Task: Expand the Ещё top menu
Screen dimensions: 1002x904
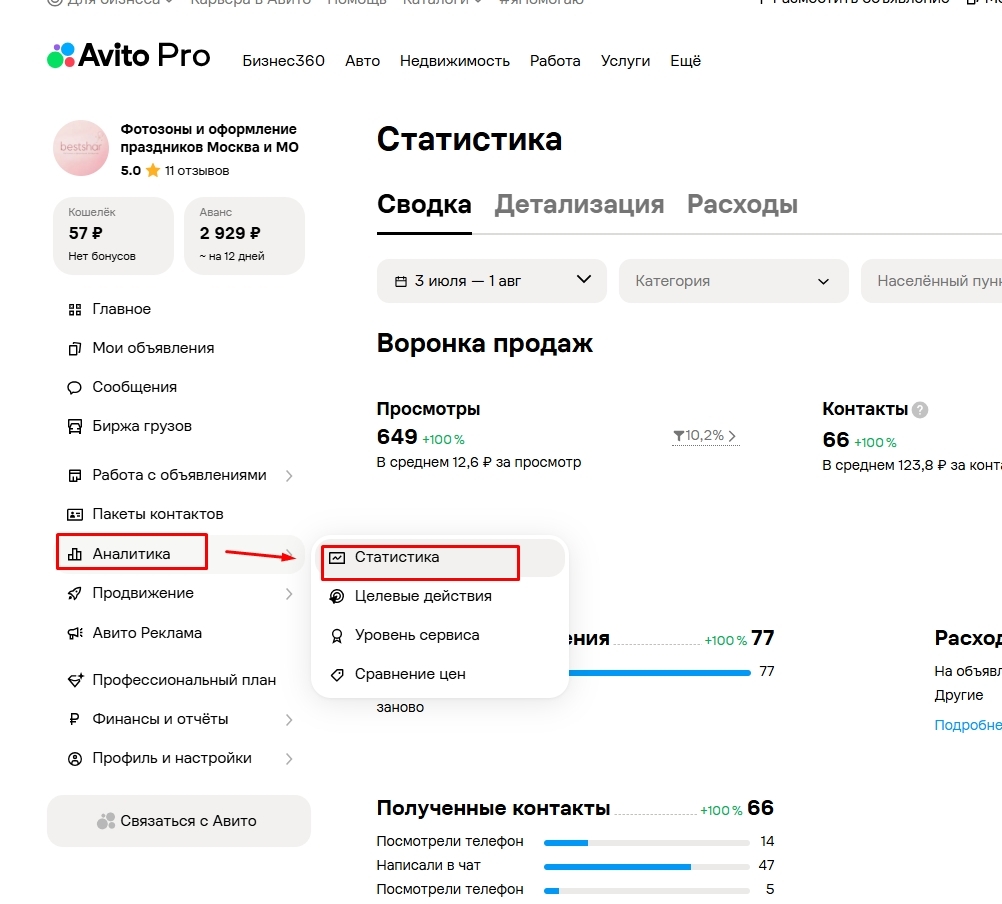Action: click(685, 61)
